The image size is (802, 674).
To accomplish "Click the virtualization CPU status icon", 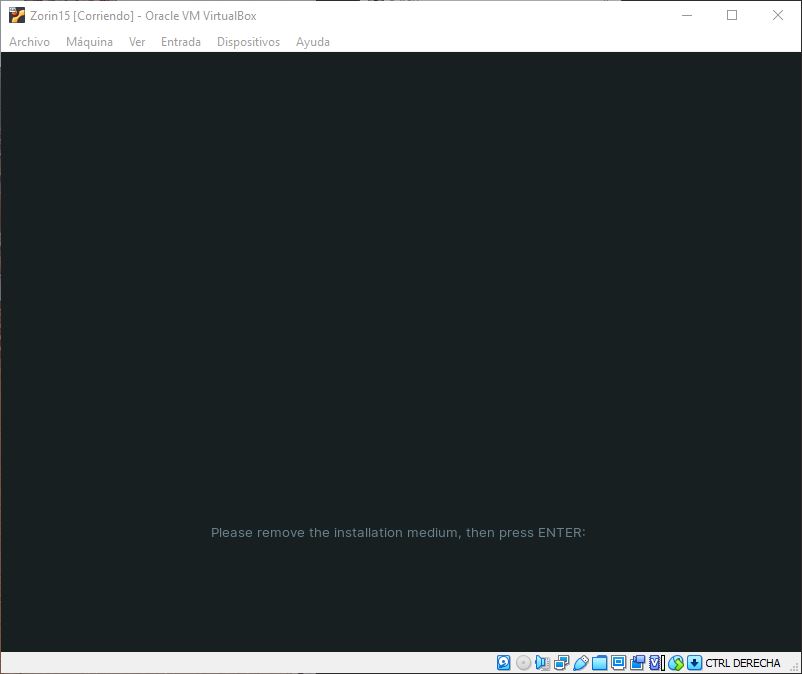I will (x=656, y=663).
